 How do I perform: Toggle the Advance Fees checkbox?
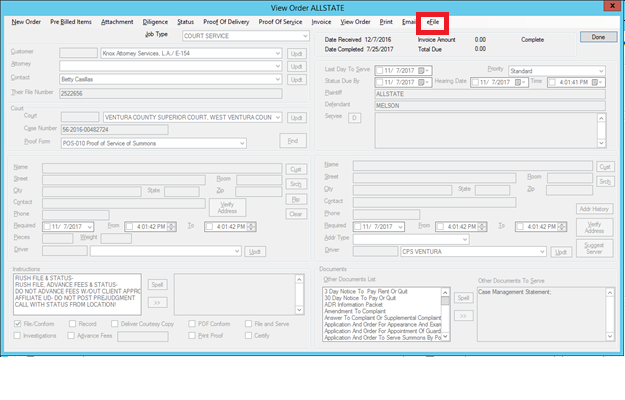[x=71, y=336]
